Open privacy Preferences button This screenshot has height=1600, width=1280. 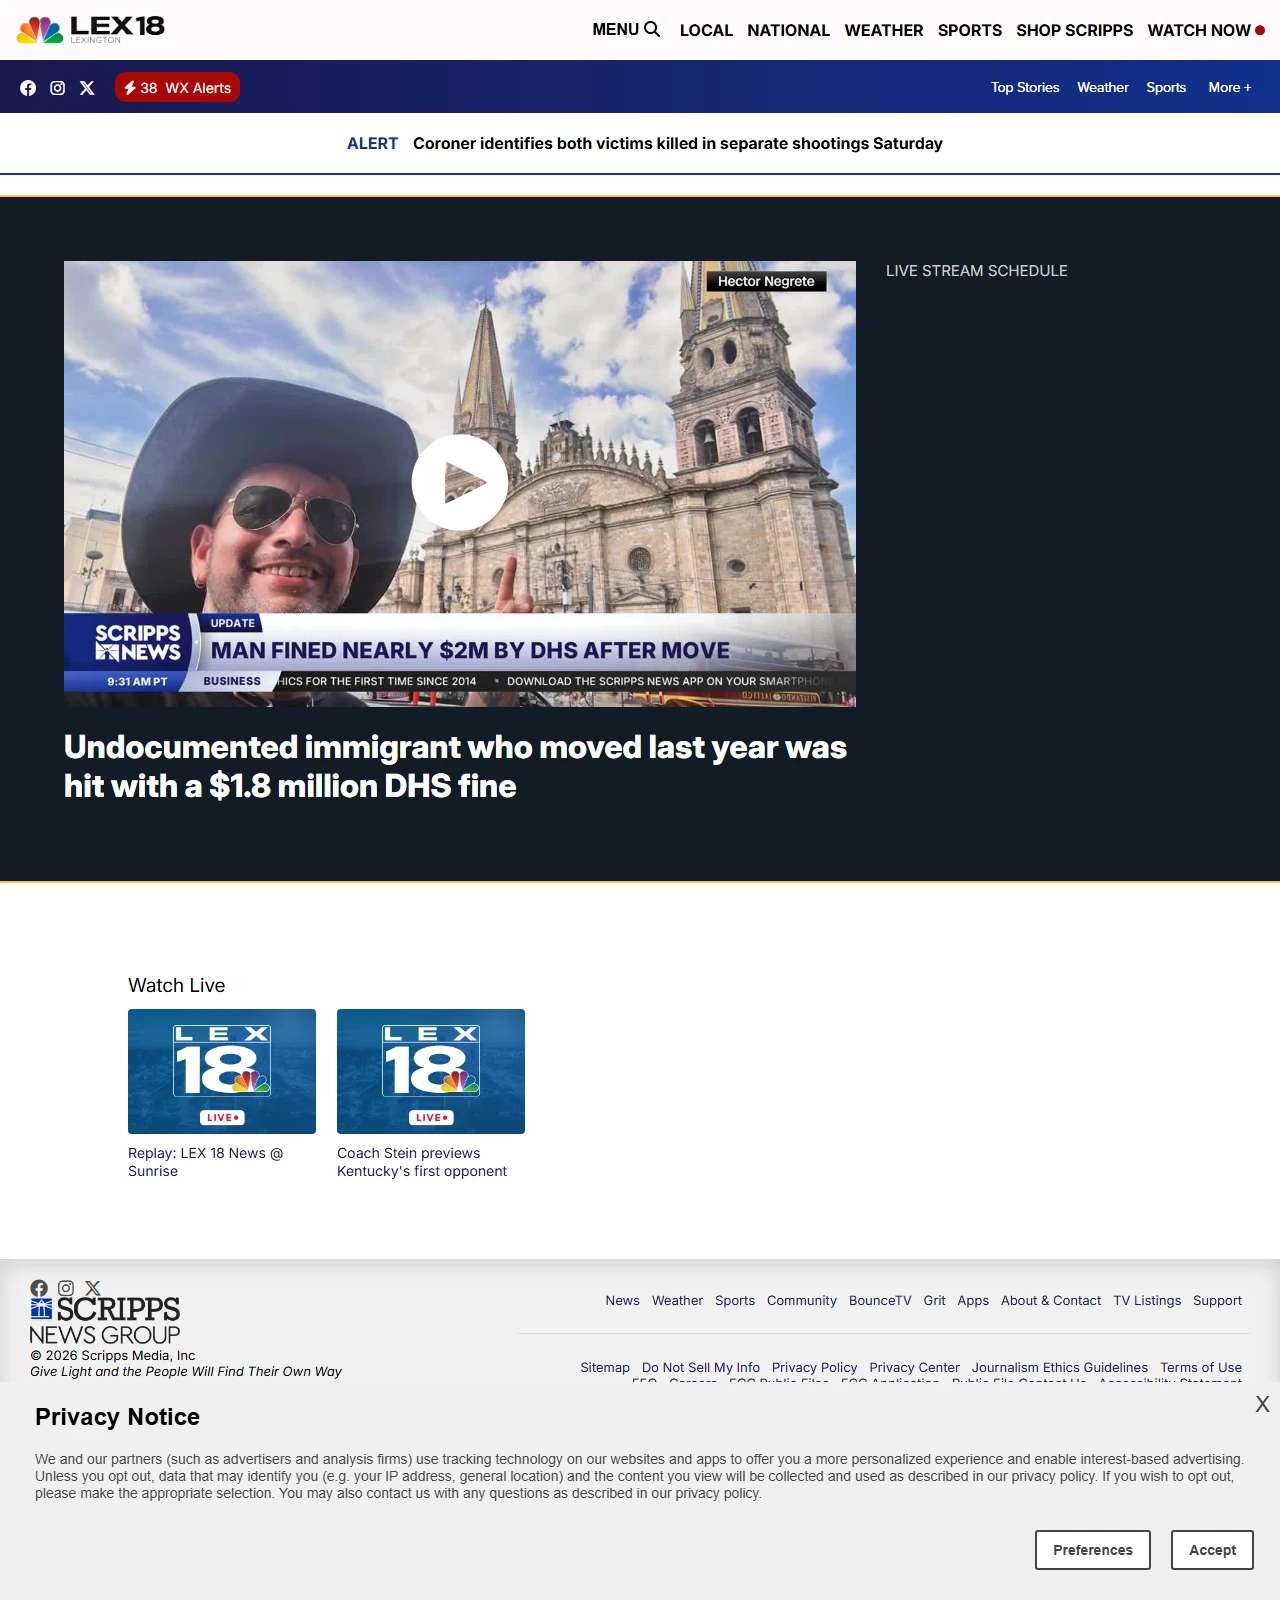click(x=1093, y=1550)
